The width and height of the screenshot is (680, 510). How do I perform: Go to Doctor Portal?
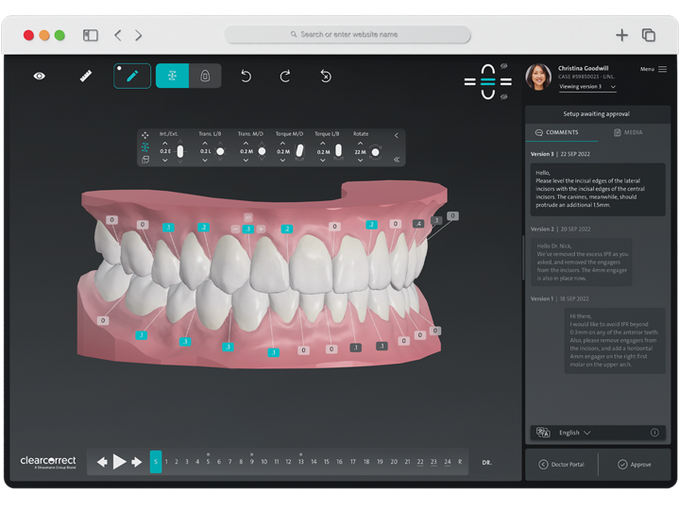[561, 464]
